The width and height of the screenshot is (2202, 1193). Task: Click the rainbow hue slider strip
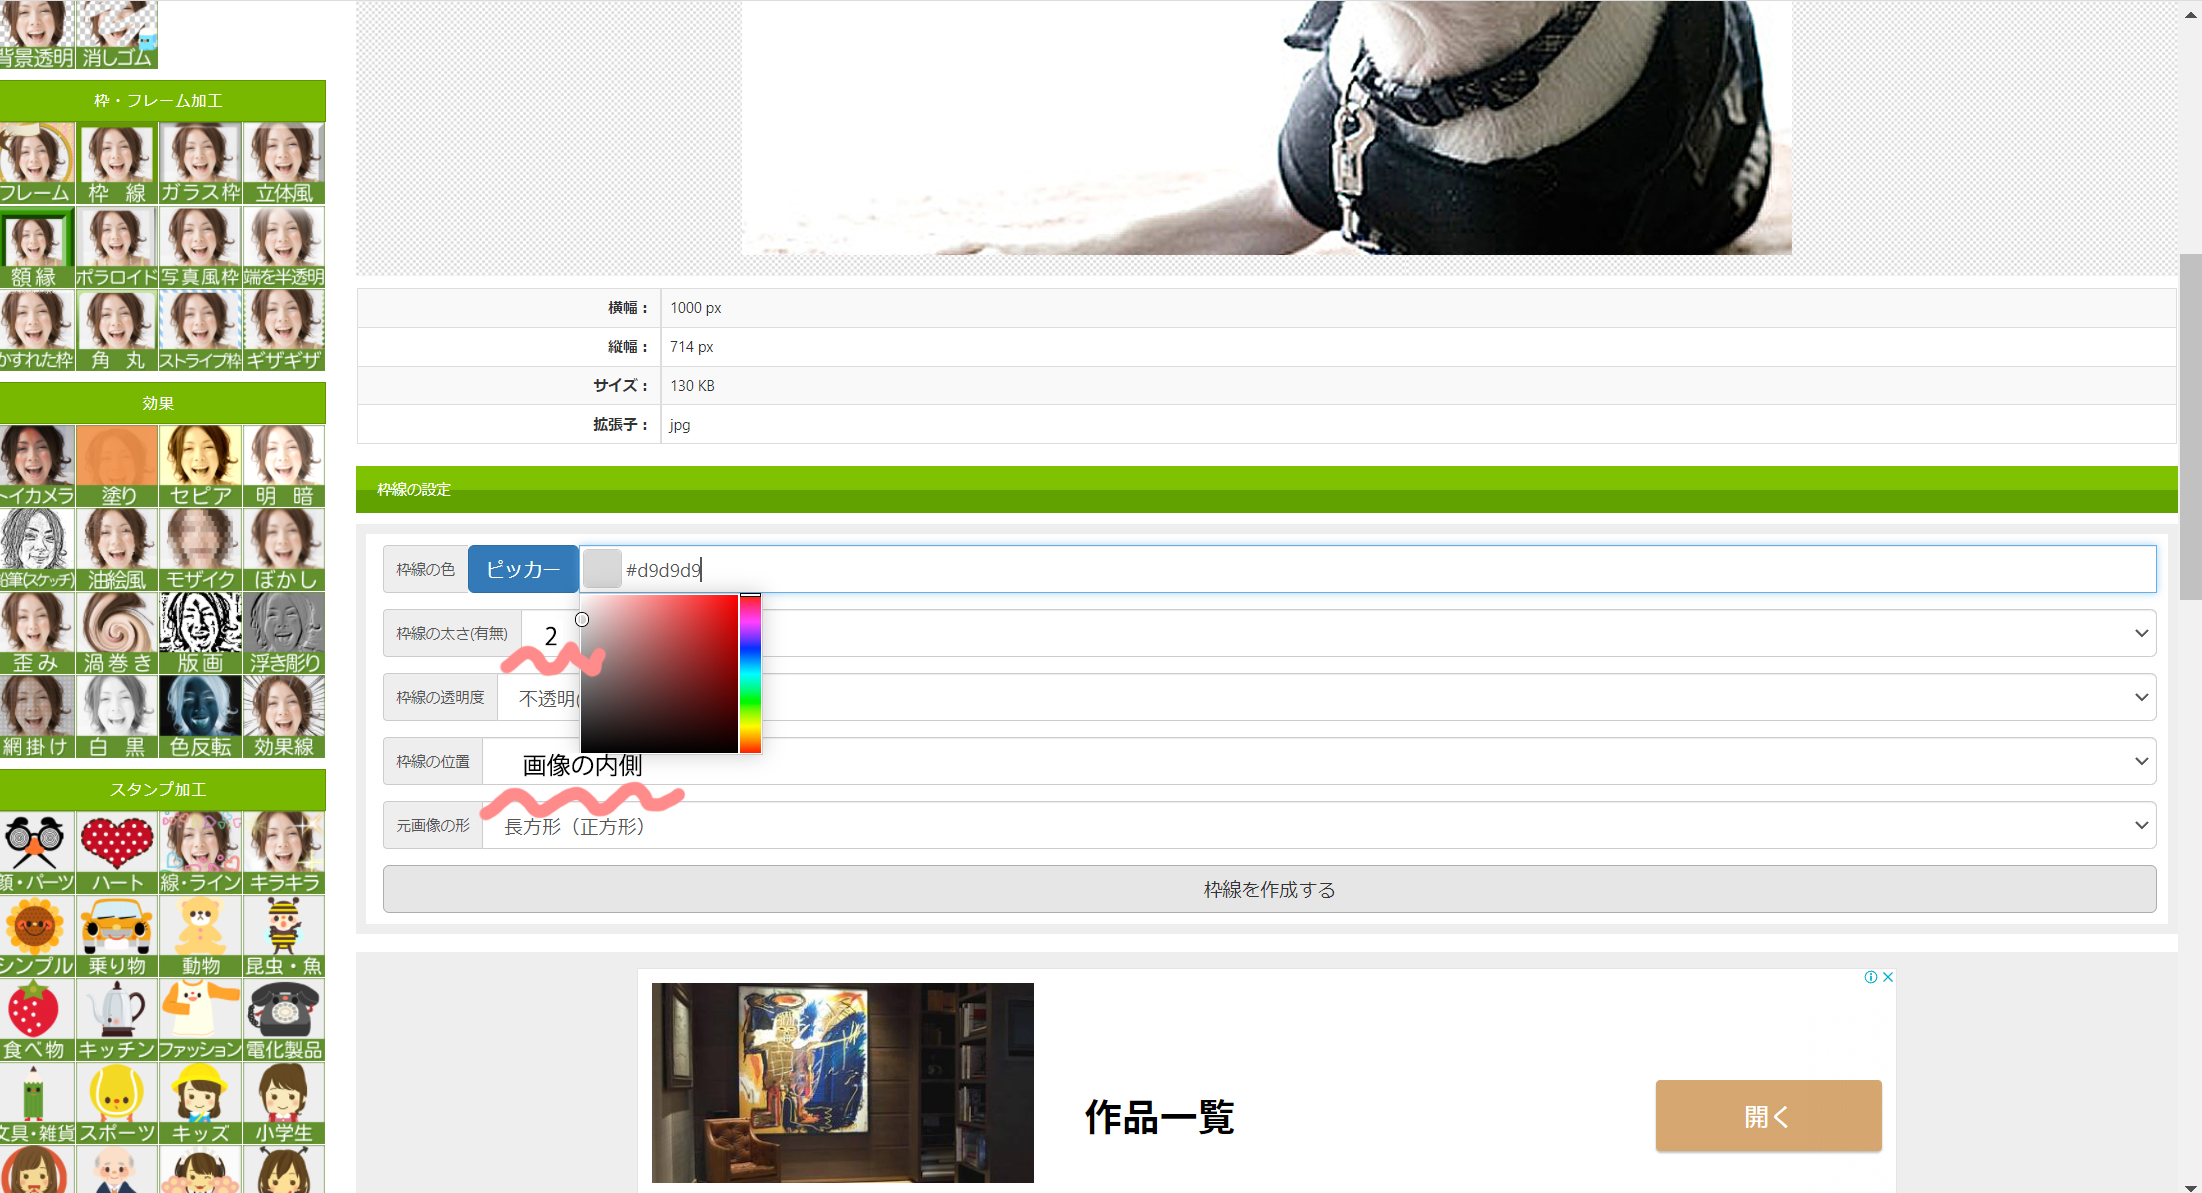[750, 674]
